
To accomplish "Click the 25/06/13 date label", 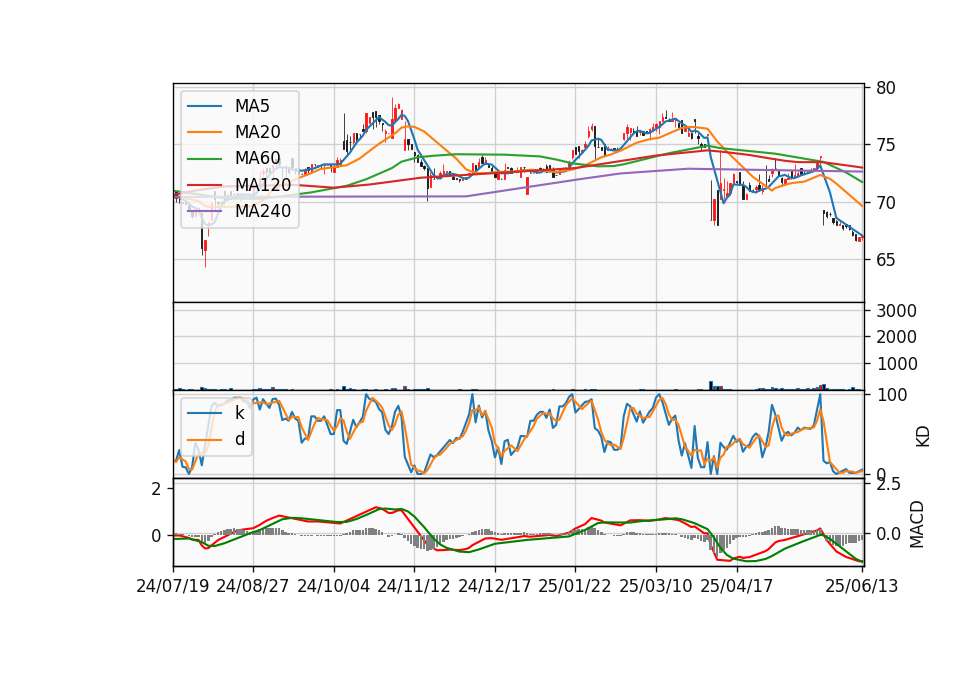I will point(861,586).
